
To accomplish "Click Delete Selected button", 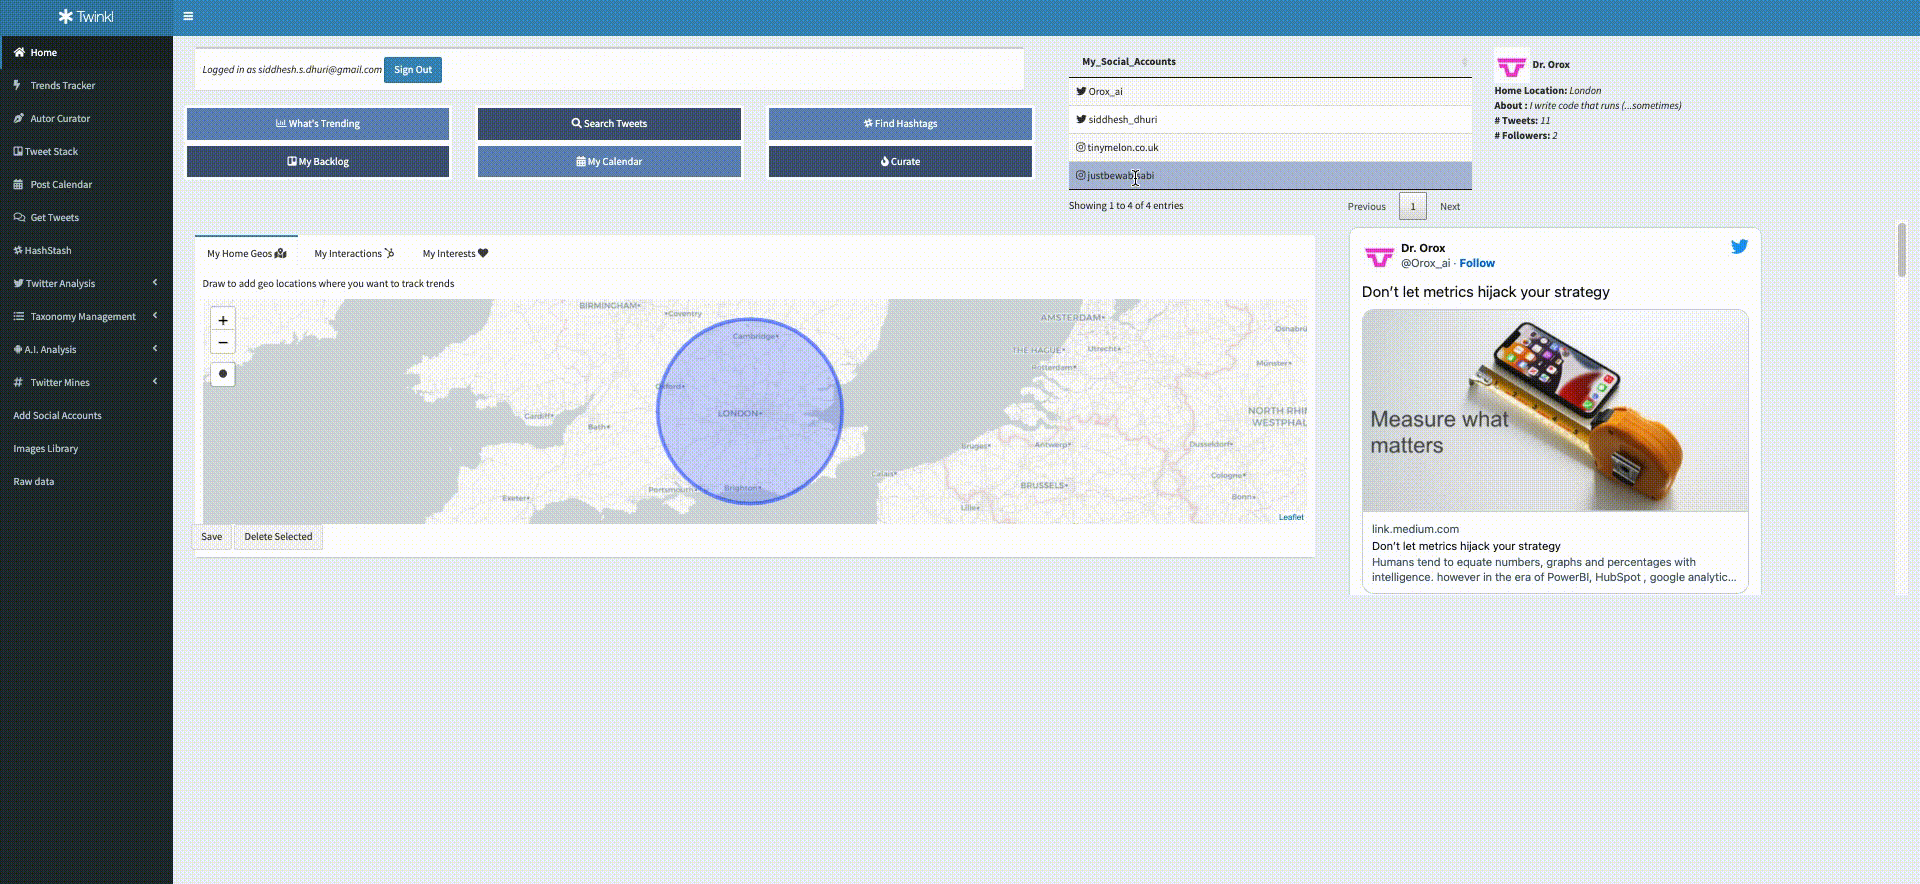I will pyautogui.click(x=278, y=537).
